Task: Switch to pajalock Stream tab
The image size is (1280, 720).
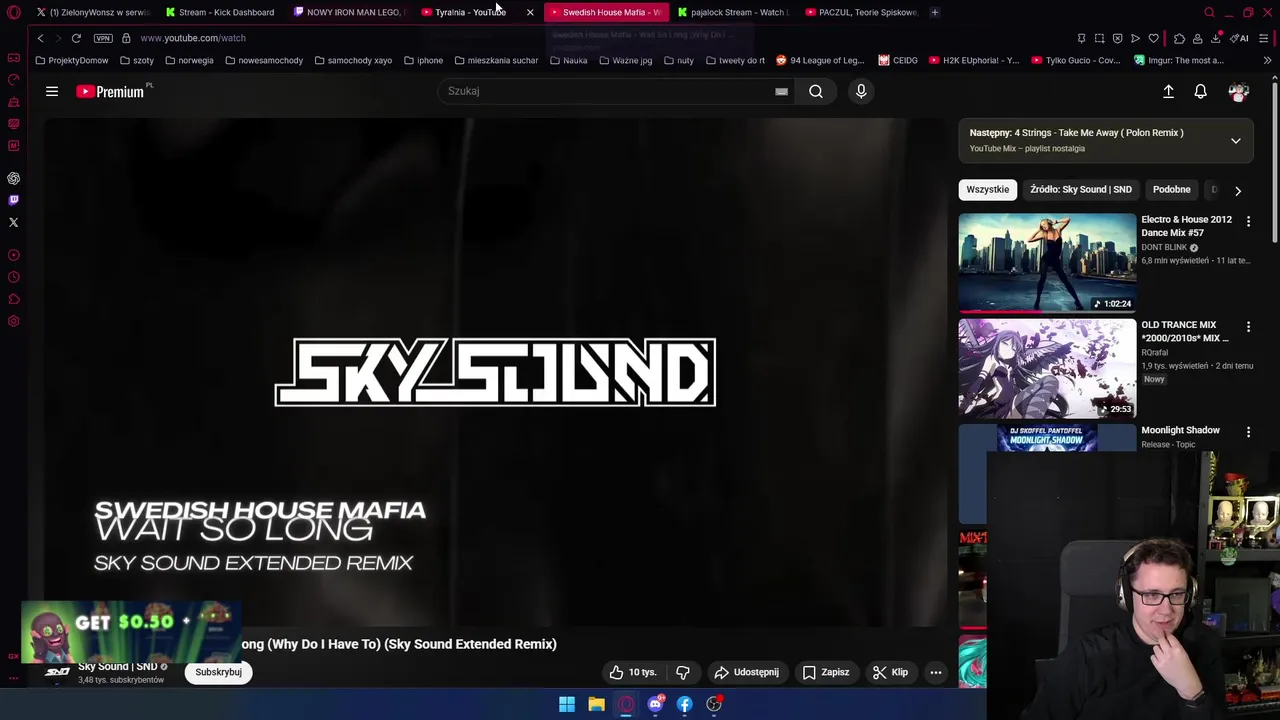Action: (x=733, y=12)
